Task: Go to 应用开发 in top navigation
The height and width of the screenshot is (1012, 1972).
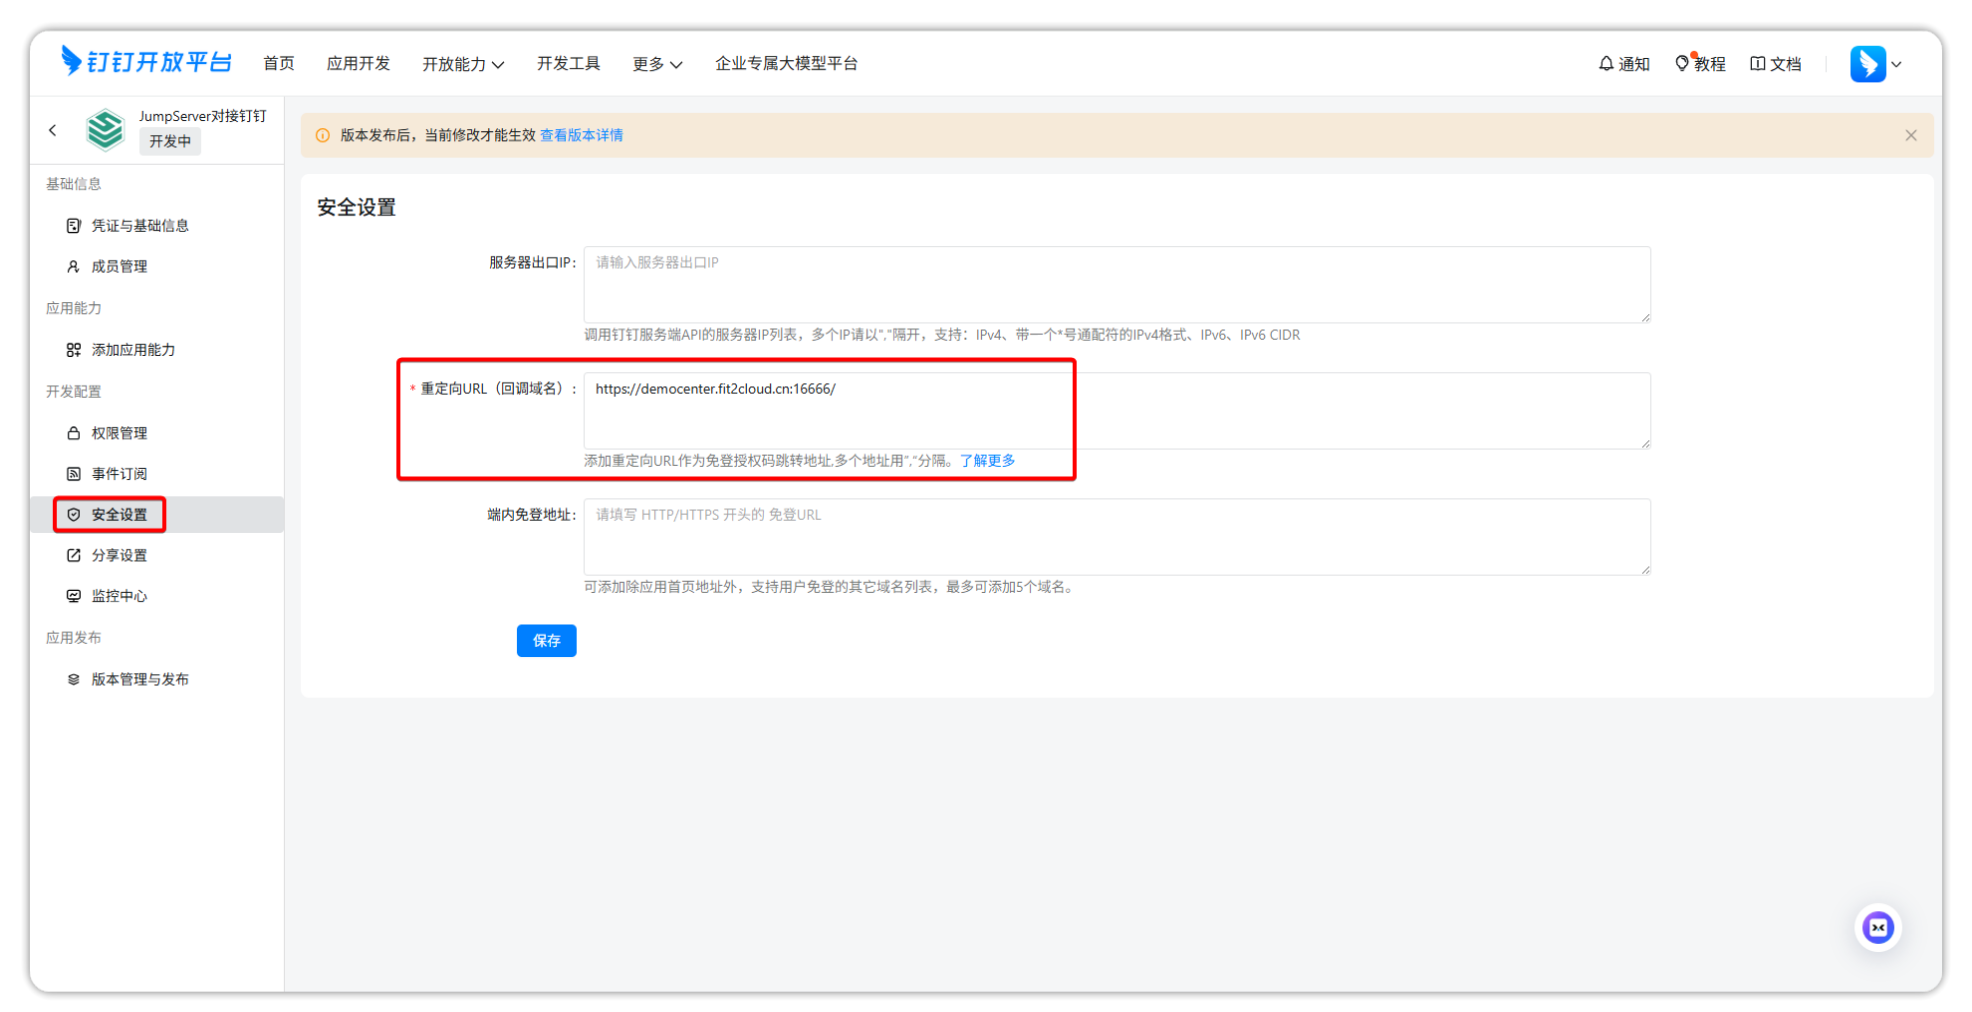Action: coord(358,64)
